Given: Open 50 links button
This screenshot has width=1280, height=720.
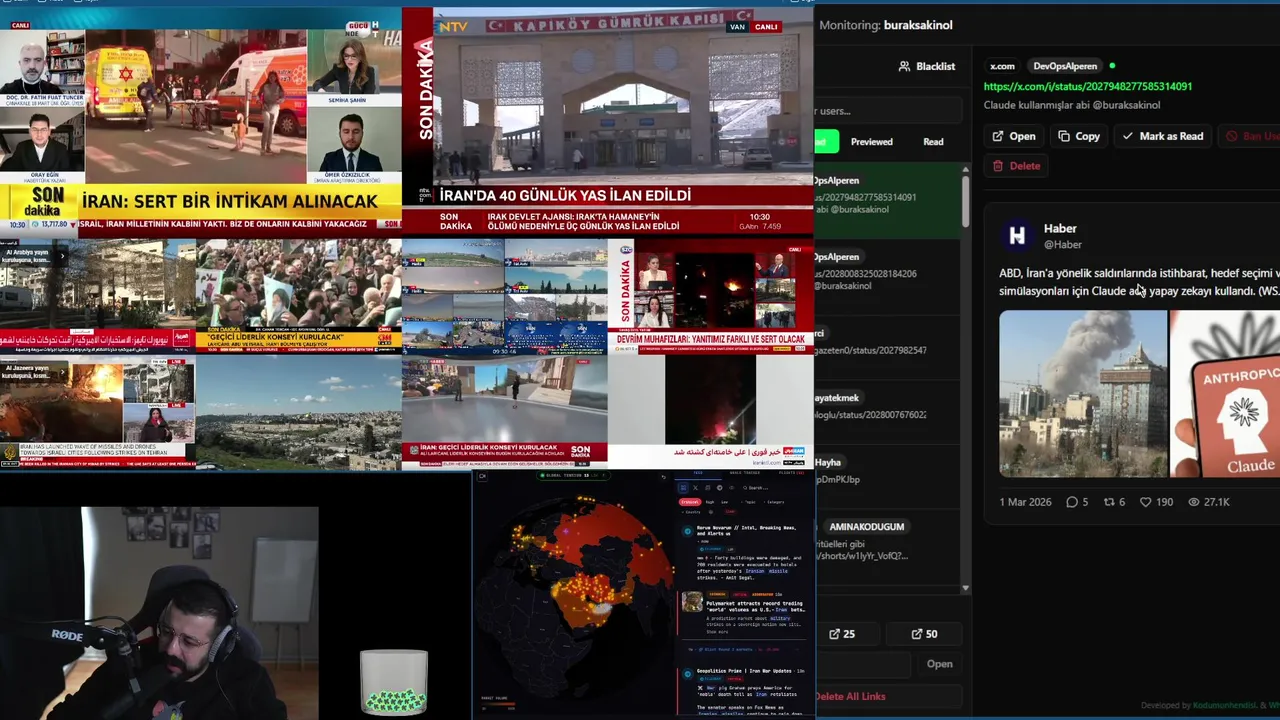Looking at the screenshot, I should 924,634.
